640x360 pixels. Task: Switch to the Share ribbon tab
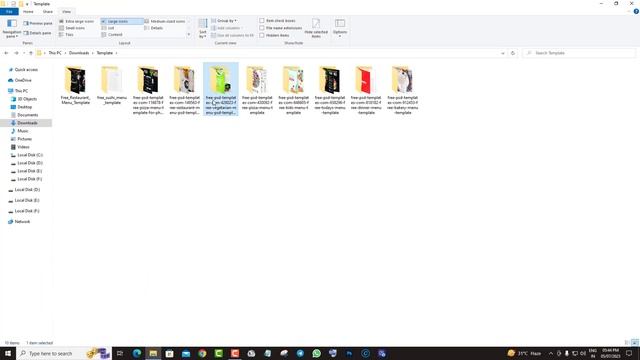(x=48, y=11)
